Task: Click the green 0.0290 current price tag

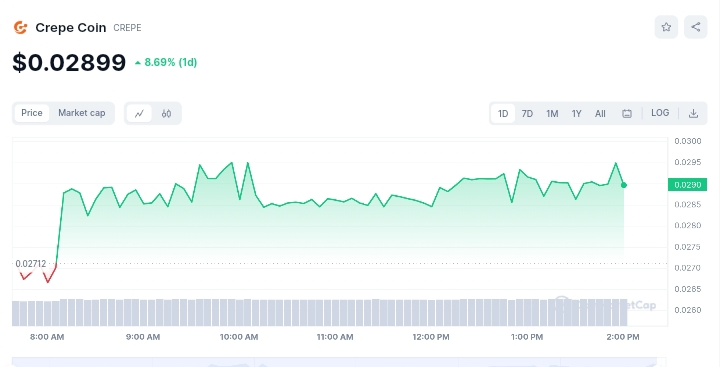Action: coord(687,185)
